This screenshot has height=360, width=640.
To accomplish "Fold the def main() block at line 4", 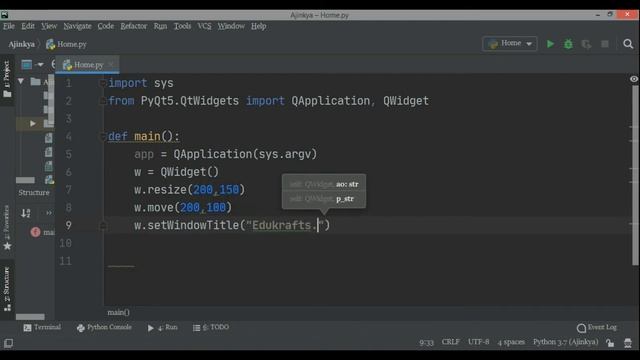I will tap(102, 136).
